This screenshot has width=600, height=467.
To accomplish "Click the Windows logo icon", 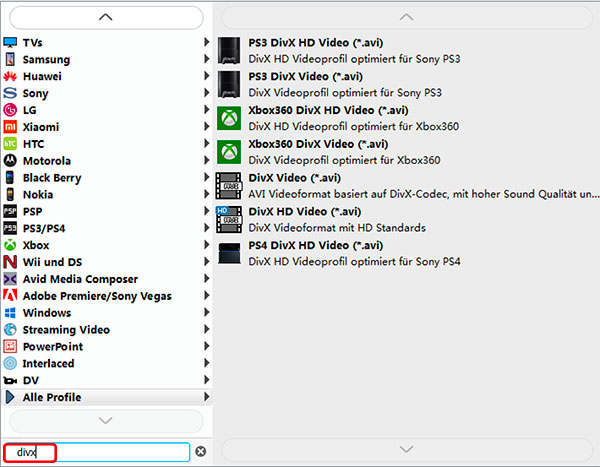I will (10, 313).
